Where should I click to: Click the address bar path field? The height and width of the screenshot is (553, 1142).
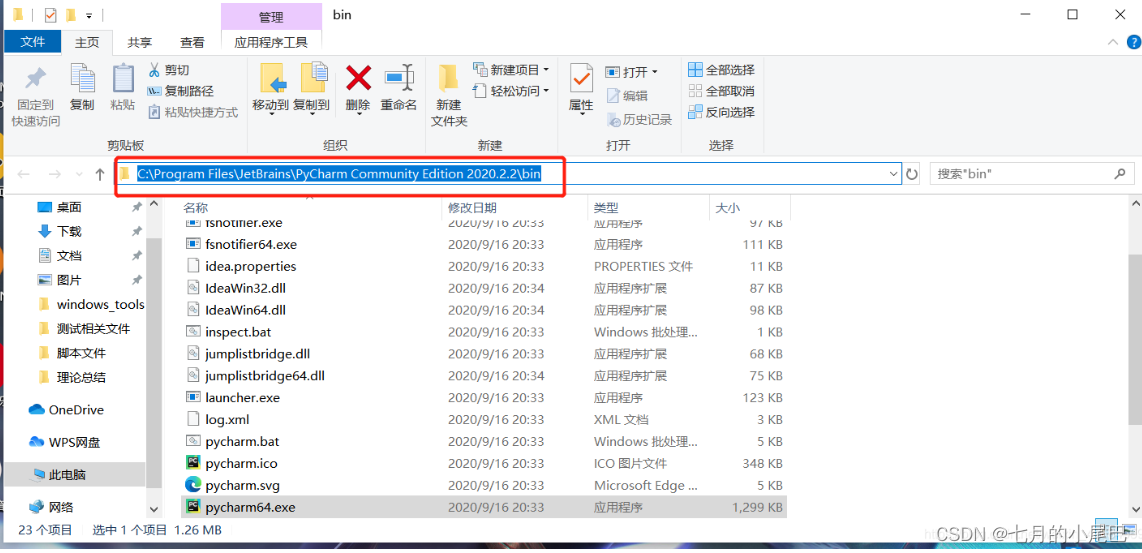click(x=507, y=174)
